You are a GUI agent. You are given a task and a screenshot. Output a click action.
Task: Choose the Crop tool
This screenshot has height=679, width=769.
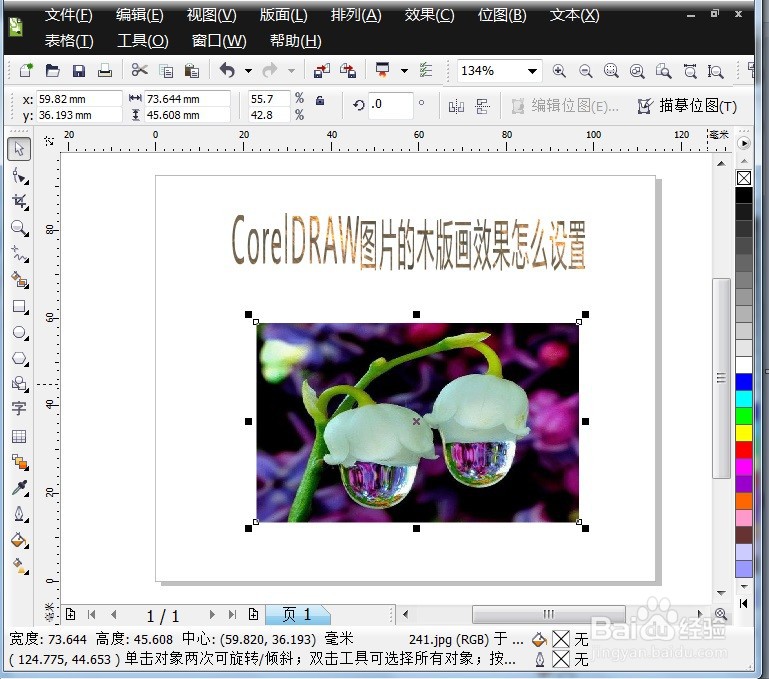19,202
